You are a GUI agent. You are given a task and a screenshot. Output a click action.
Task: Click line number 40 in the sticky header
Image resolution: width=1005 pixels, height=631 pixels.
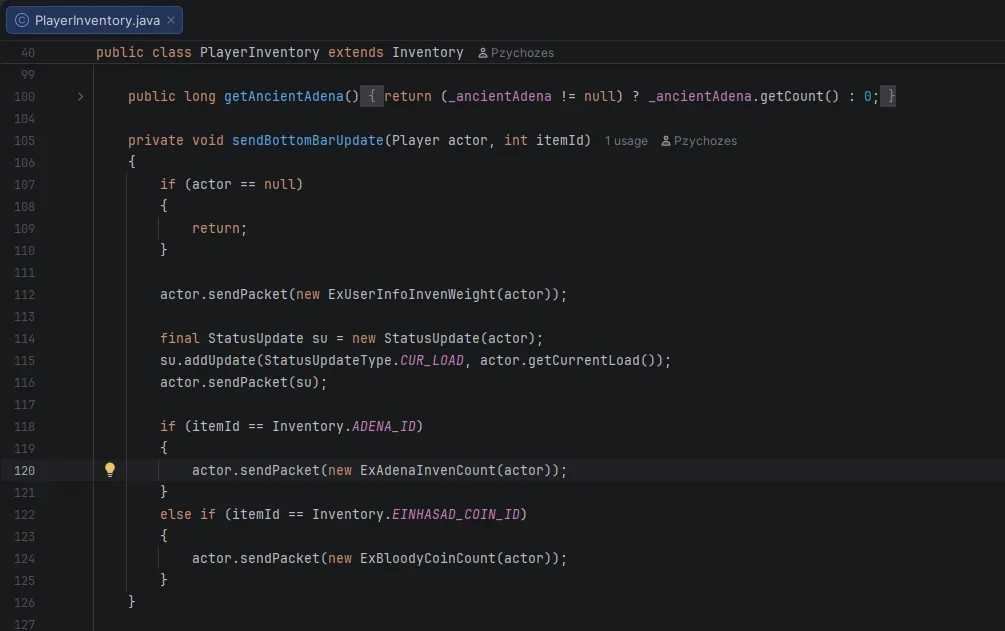point(28,53)
